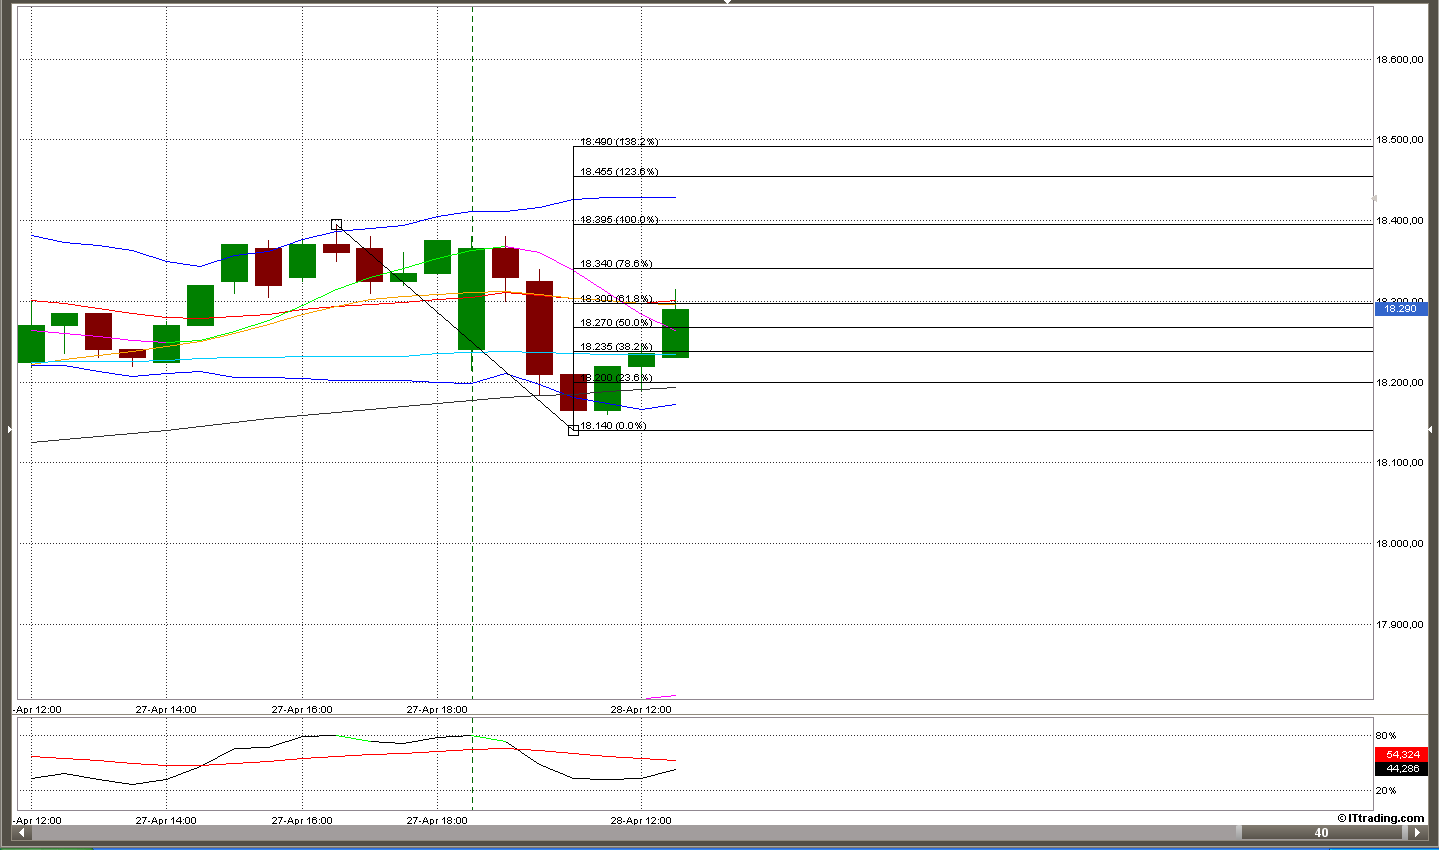Click 27-Apr 14:00 under the price chart
Viewport: 1439px width, 850px height.
tap(166, 710)
